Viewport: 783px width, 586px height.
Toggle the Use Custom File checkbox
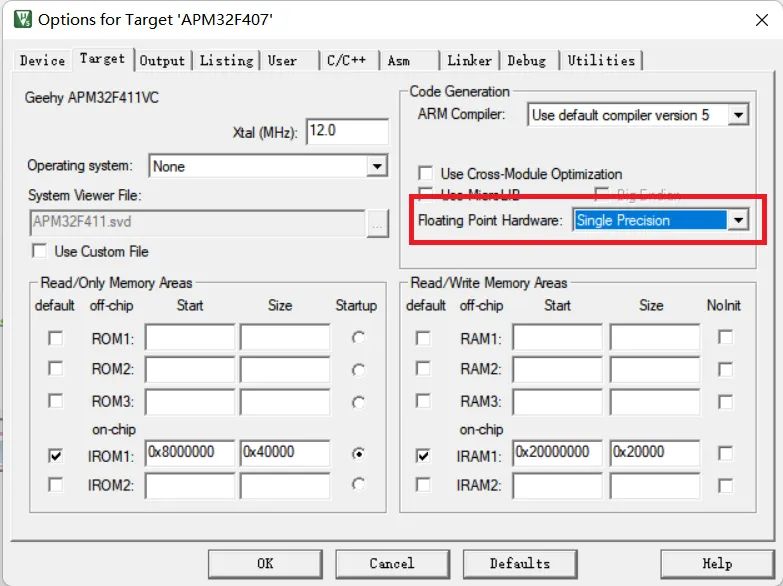coord(40,251)
